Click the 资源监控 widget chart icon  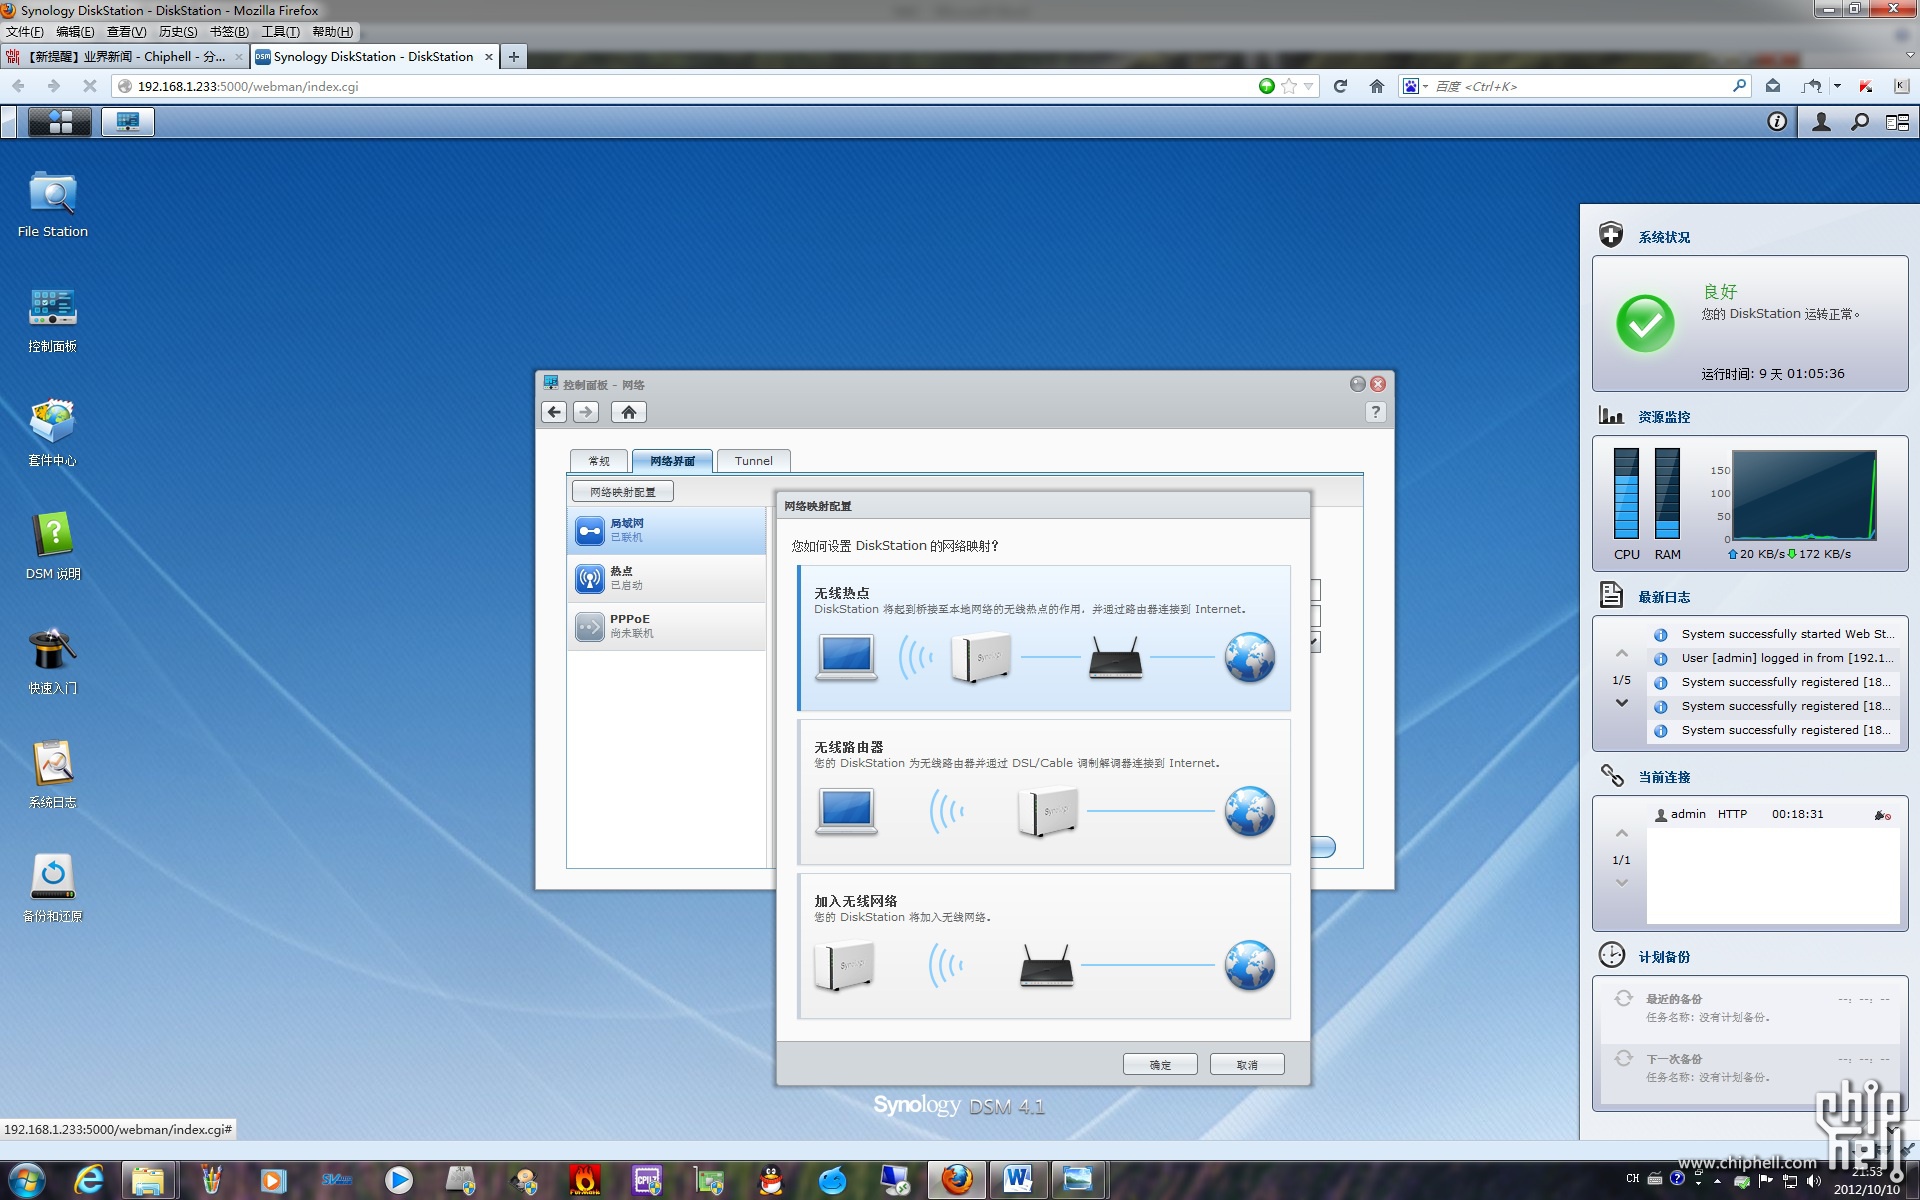tap(1611, 415)
